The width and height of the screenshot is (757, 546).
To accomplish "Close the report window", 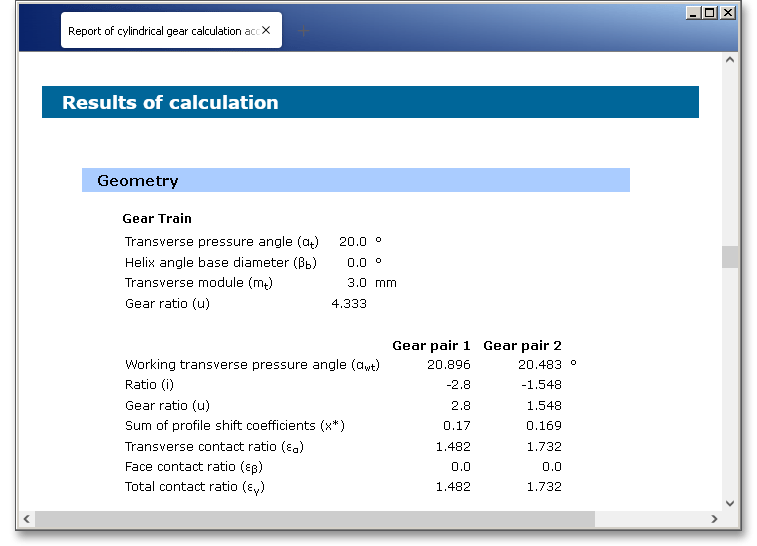I will coord(727,13).
